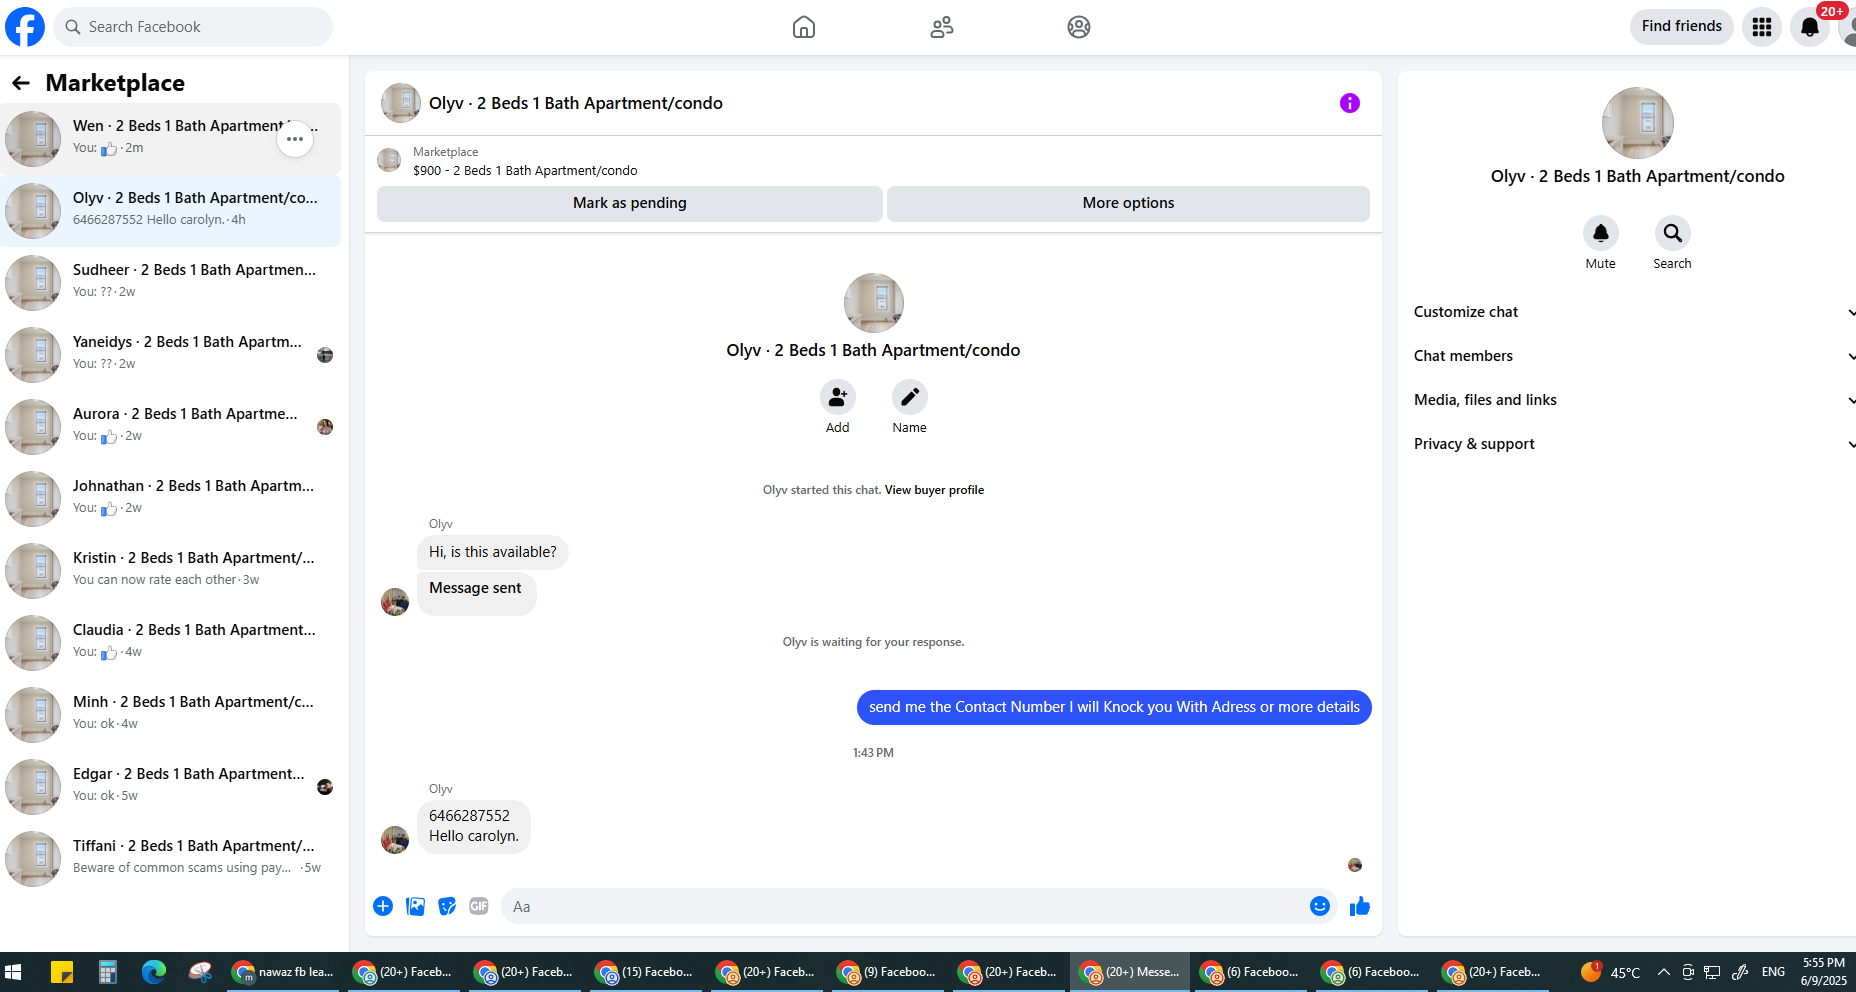The height and width of the screenshot is (992, 1856).
Task: Open the $900 listing link under Marketplace
Action: tap(525, 171)
